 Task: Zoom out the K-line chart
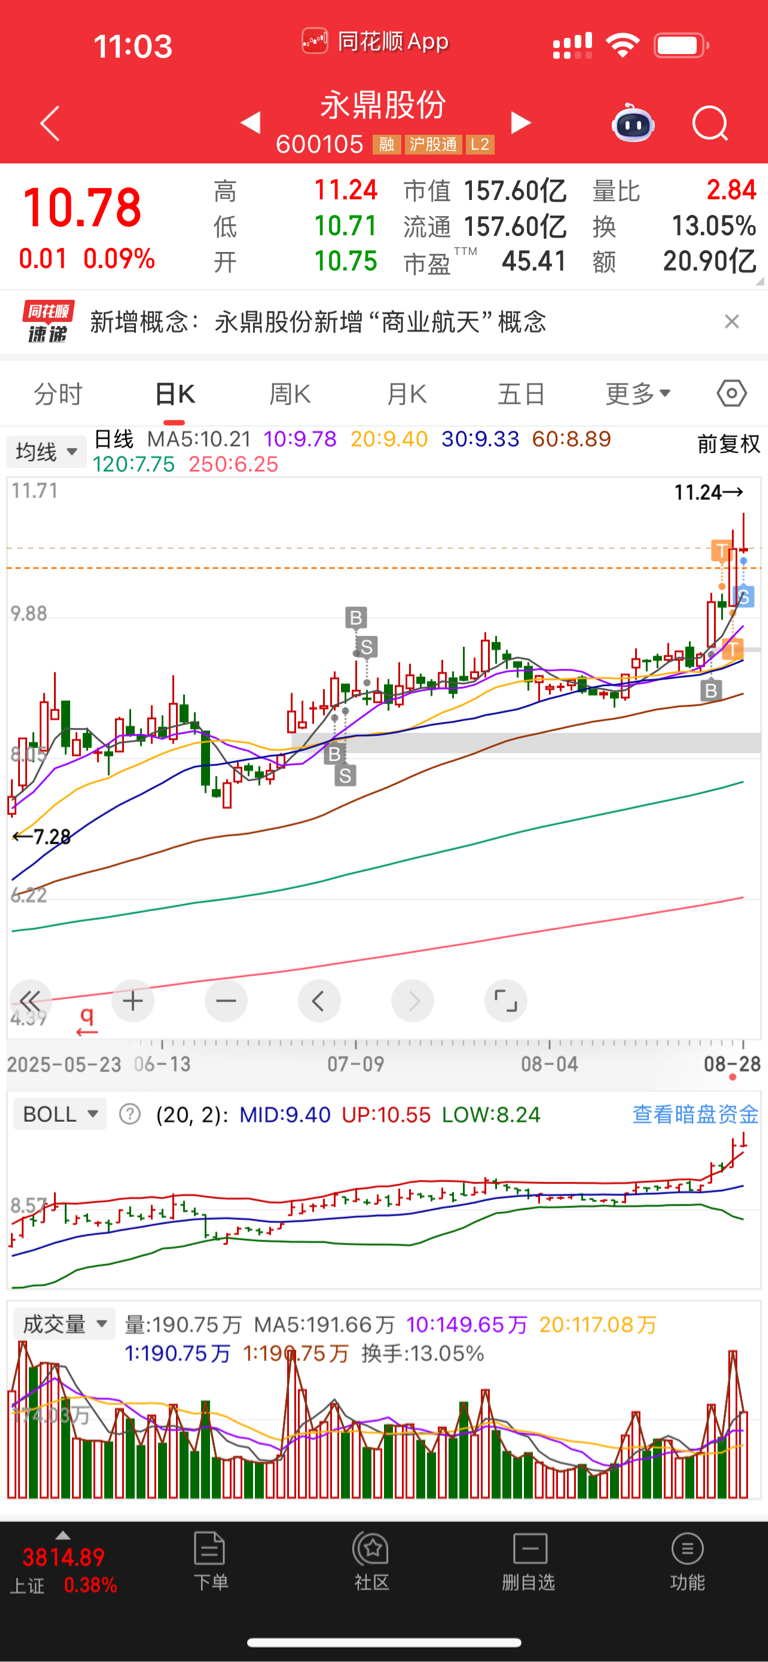[226, 1001]
